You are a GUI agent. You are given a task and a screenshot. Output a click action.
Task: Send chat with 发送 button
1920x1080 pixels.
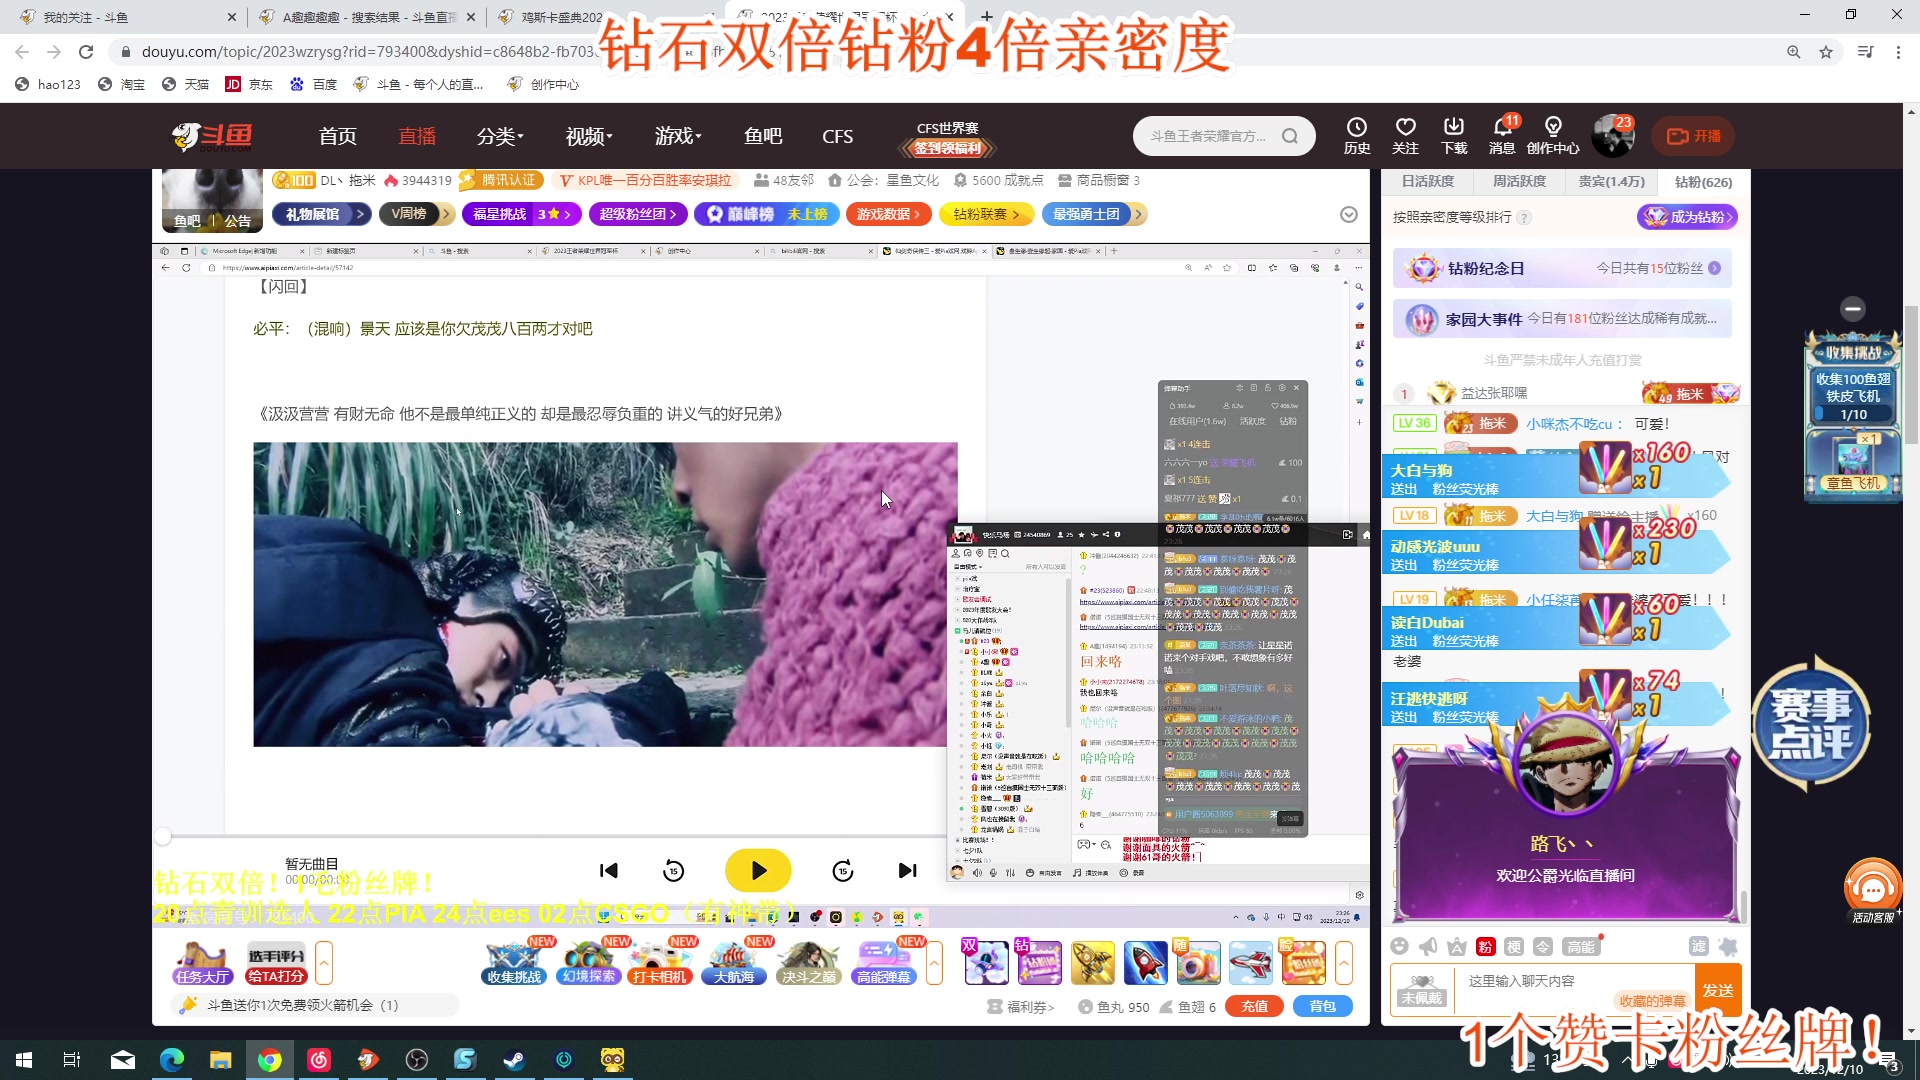click(1718, 989)
